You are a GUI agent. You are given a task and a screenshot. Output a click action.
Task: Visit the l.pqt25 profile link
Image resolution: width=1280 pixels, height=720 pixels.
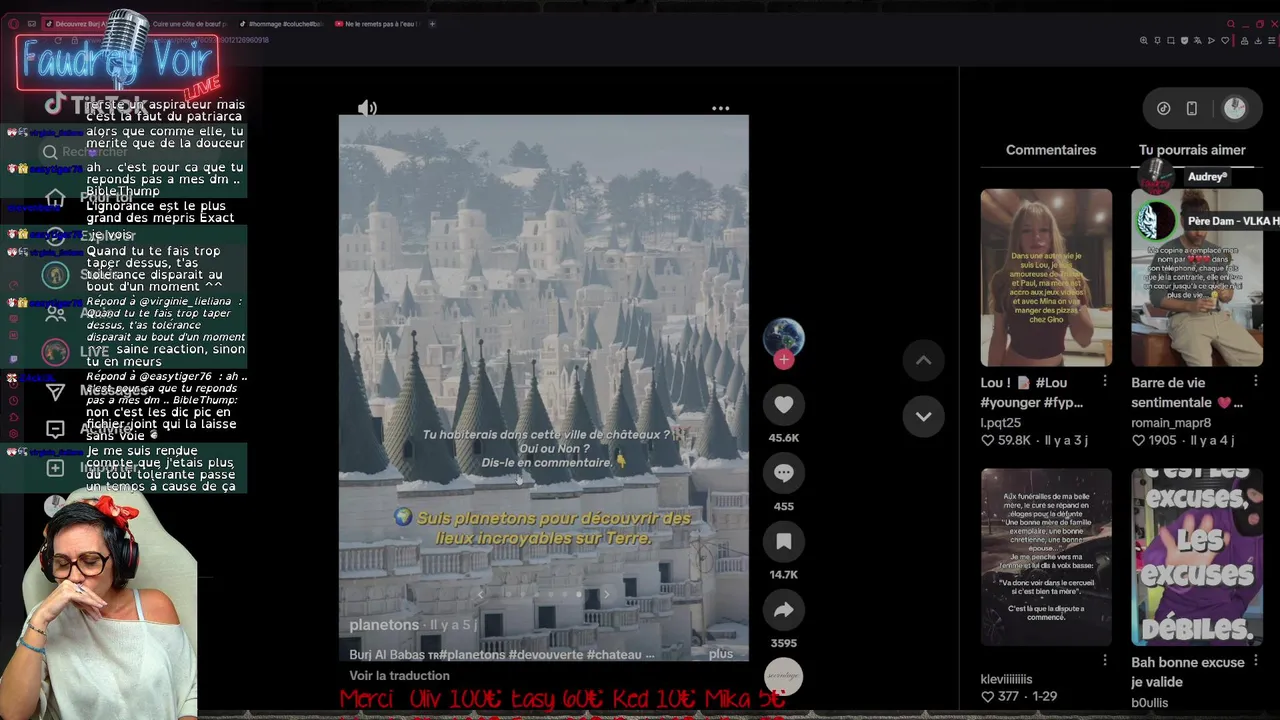click(1001, 423)
